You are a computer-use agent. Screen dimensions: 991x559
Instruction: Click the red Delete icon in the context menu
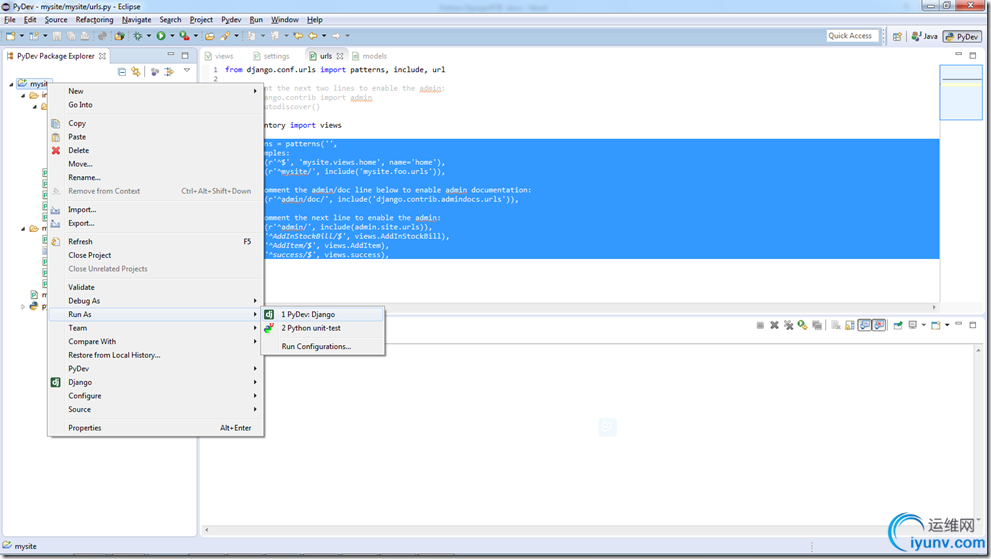point(56,150)
